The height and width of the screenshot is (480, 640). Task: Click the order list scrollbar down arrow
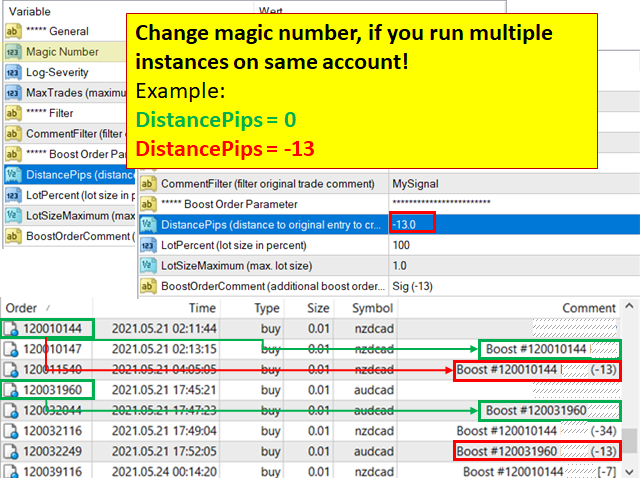[x=631, y=473]
